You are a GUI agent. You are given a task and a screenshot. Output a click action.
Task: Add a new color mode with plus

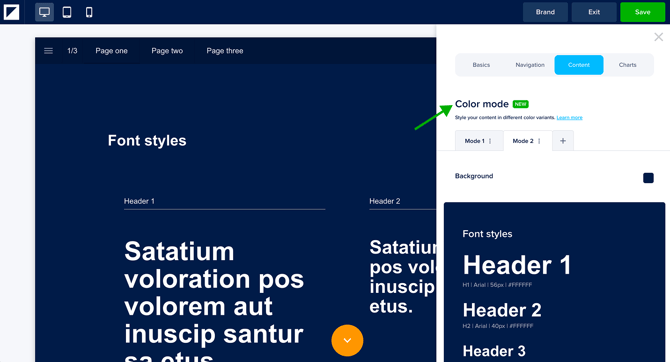pos(563,141)
